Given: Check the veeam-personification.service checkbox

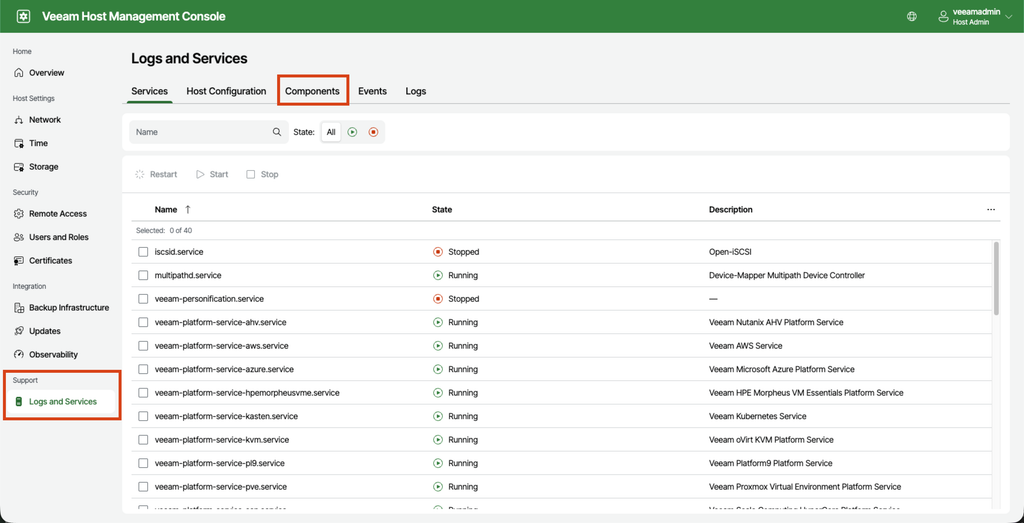Looking at the screenshot, I should click(x=143, y=299).
